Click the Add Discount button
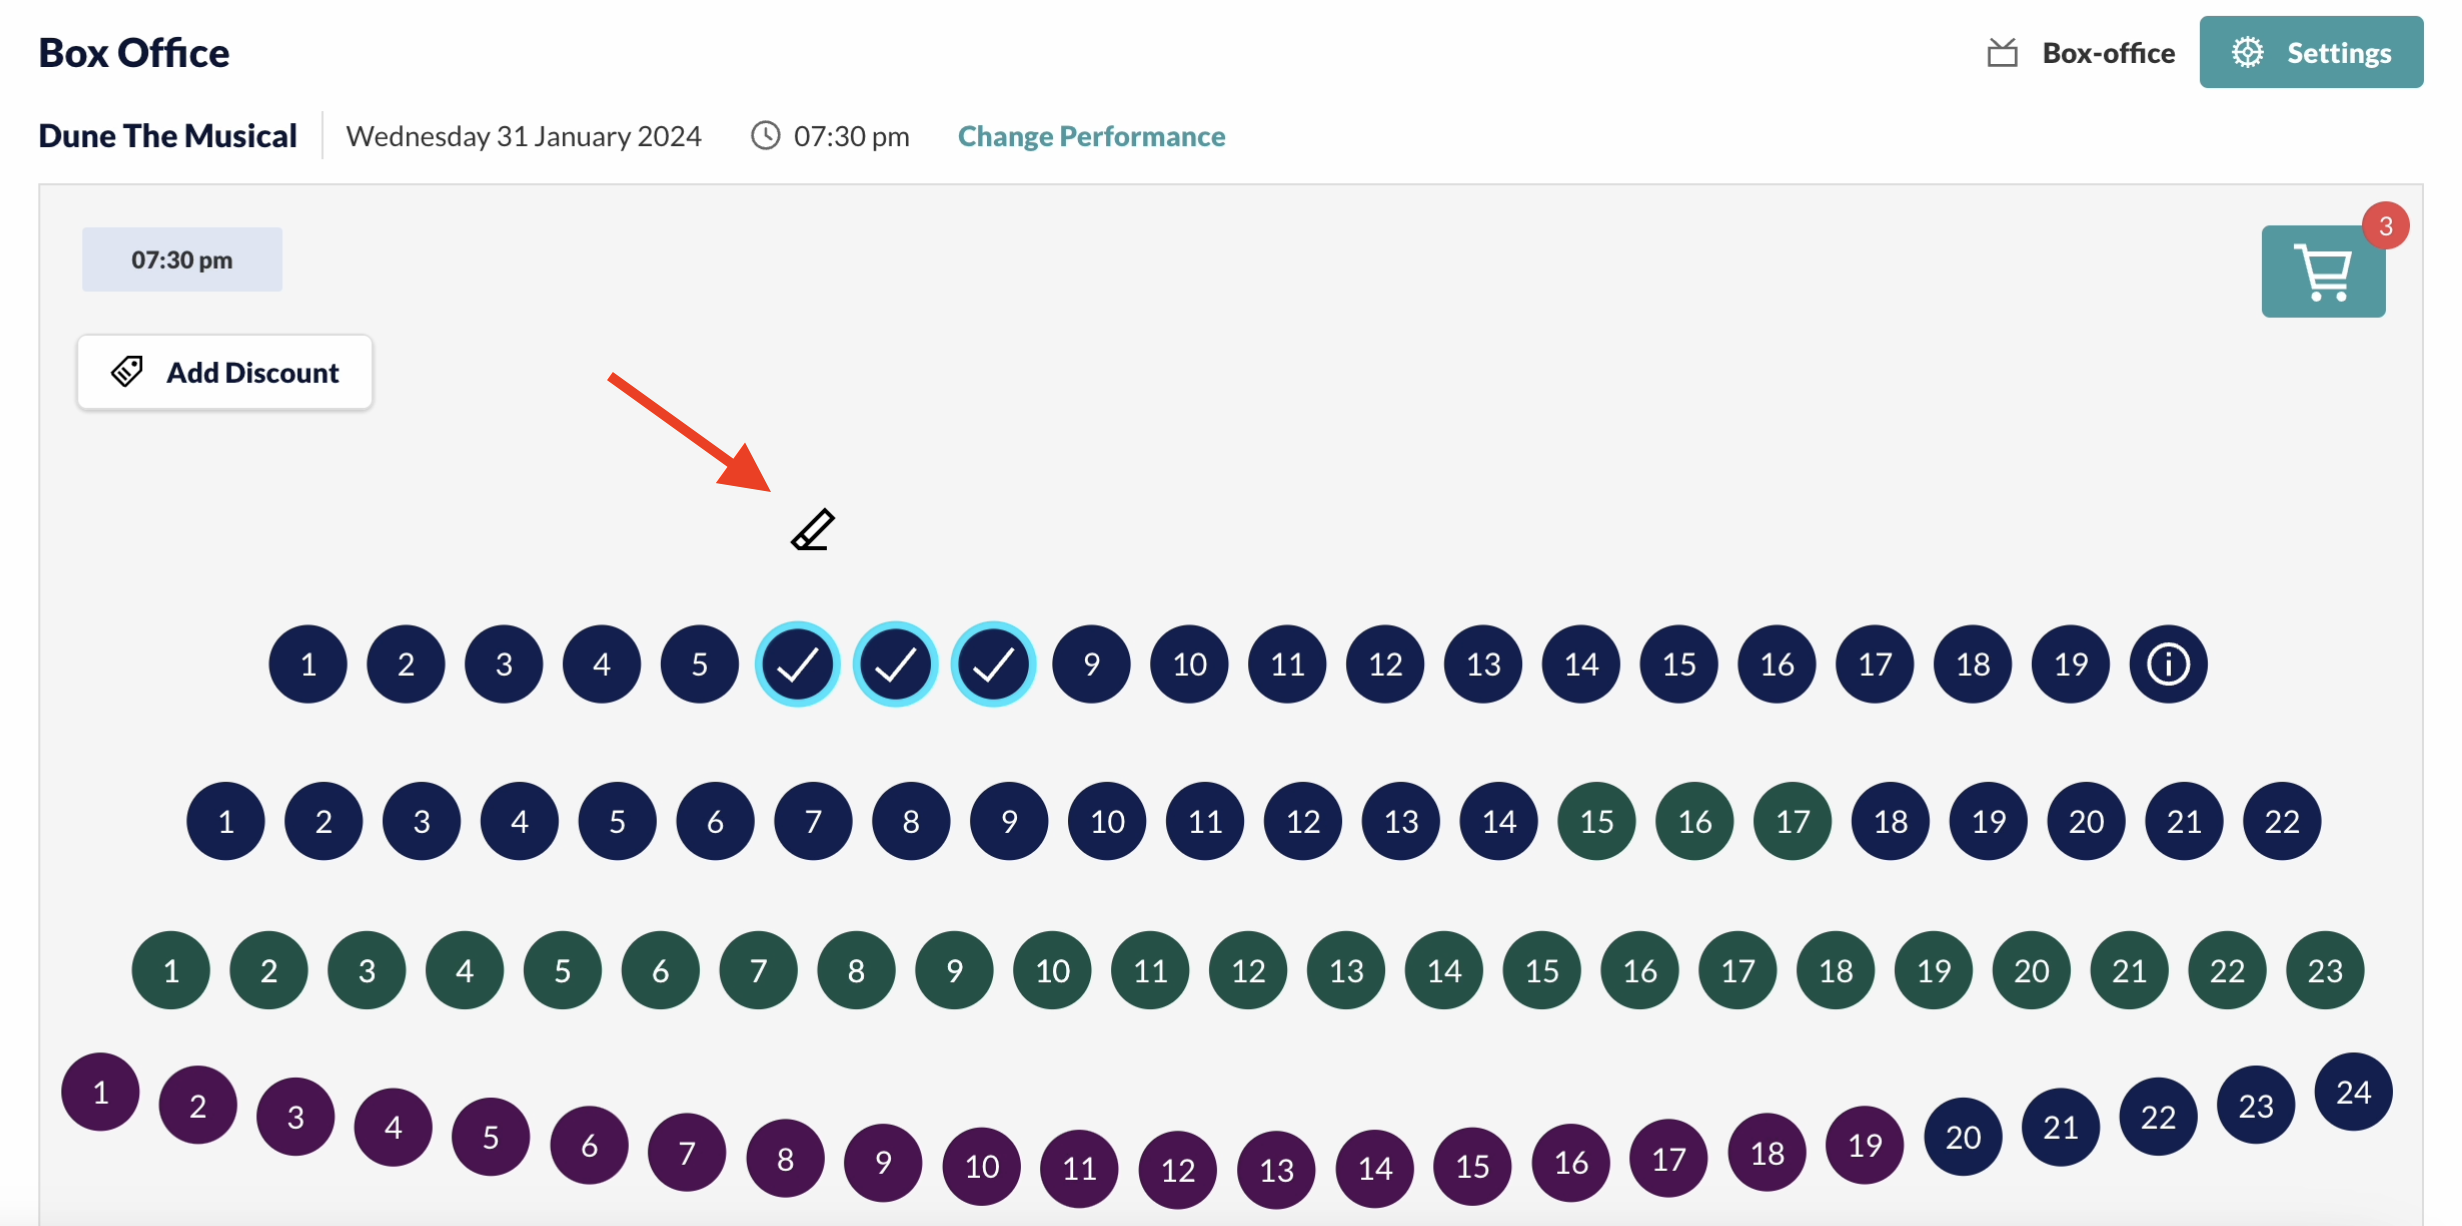The width and height of the screenshot is (2462, 1226). coord(225,372)
